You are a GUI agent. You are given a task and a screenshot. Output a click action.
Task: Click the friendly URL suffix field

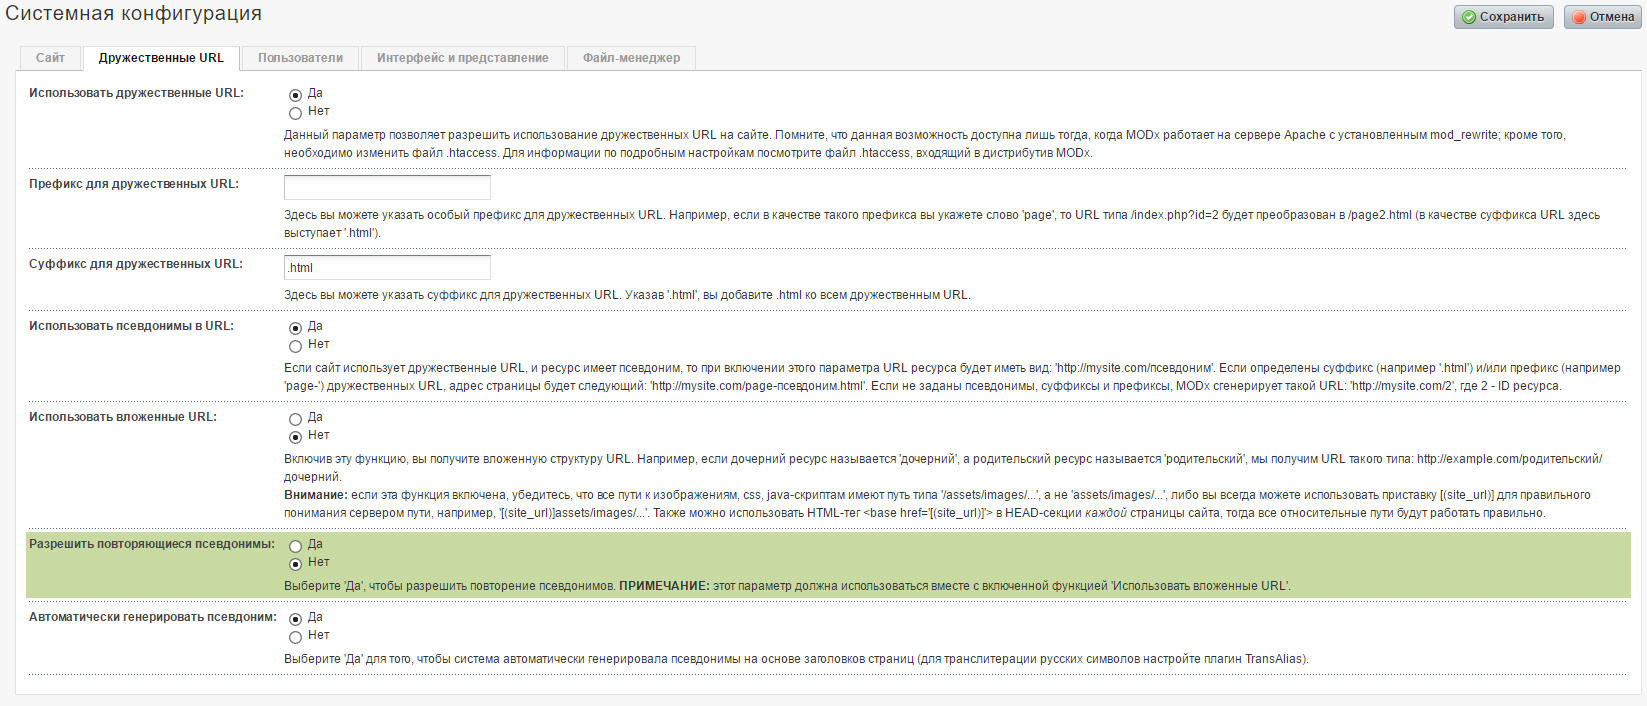coord(387,267)
